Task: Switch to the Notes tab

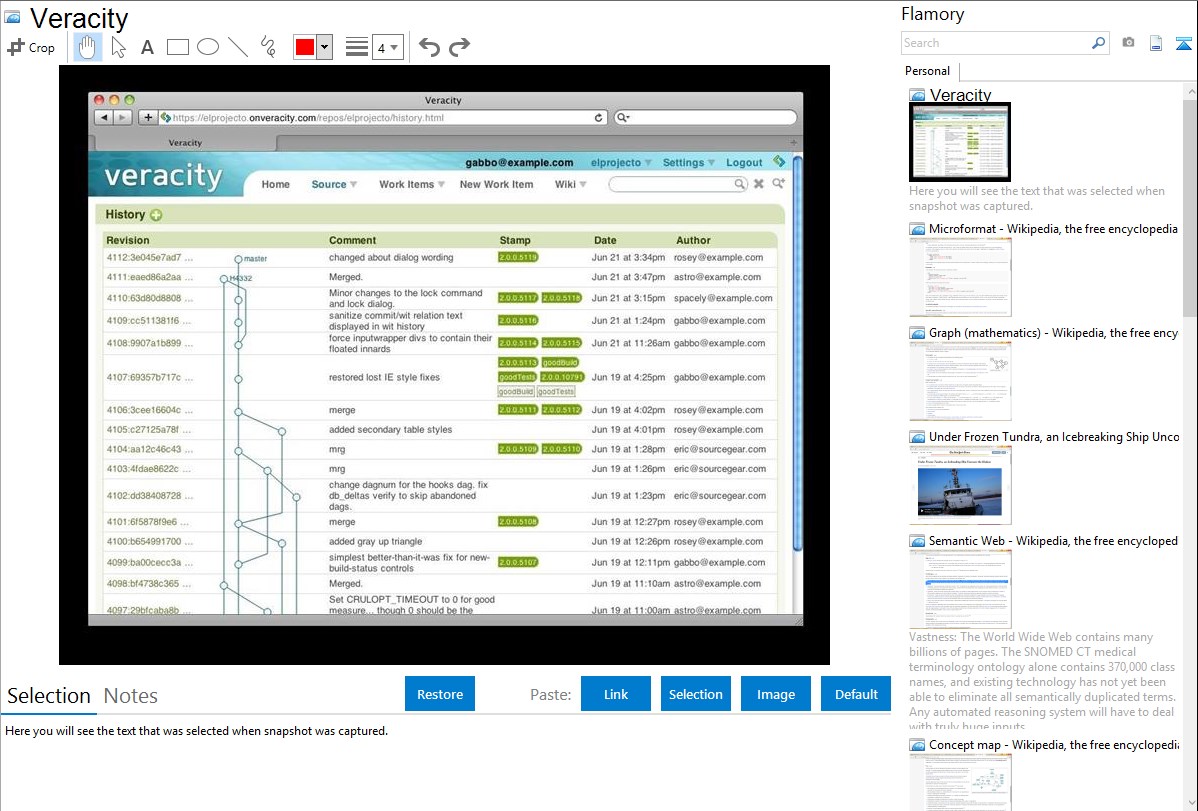Action: 131,696
